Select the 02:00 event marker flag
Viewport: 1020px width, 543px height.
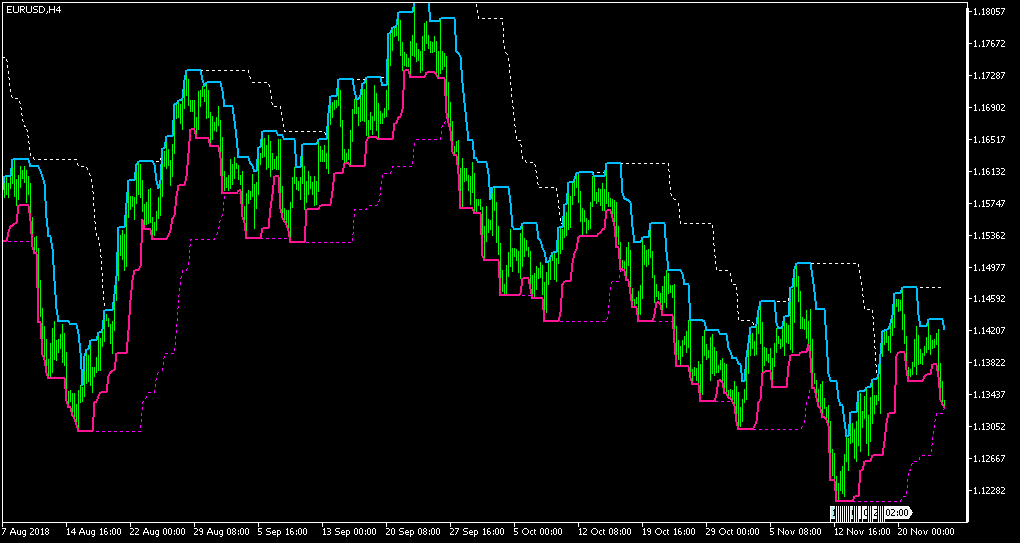(x=899, y=513)
